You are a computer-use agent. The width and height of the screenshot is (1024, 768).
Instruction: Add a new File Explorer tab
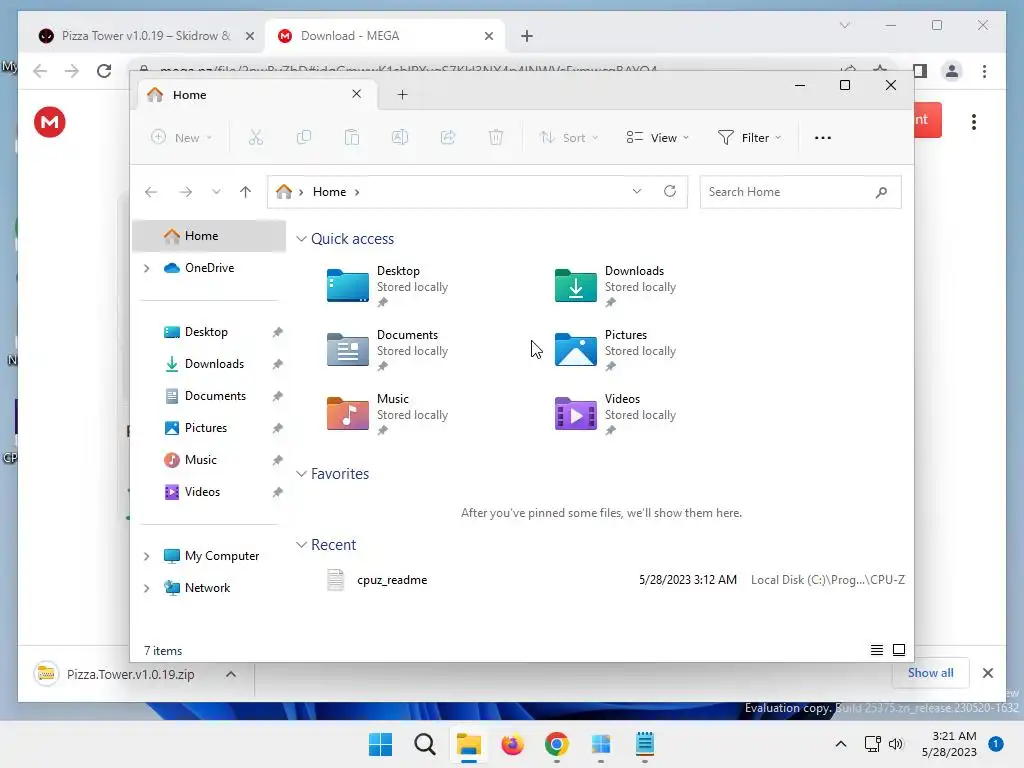click(x=402, y=95)
